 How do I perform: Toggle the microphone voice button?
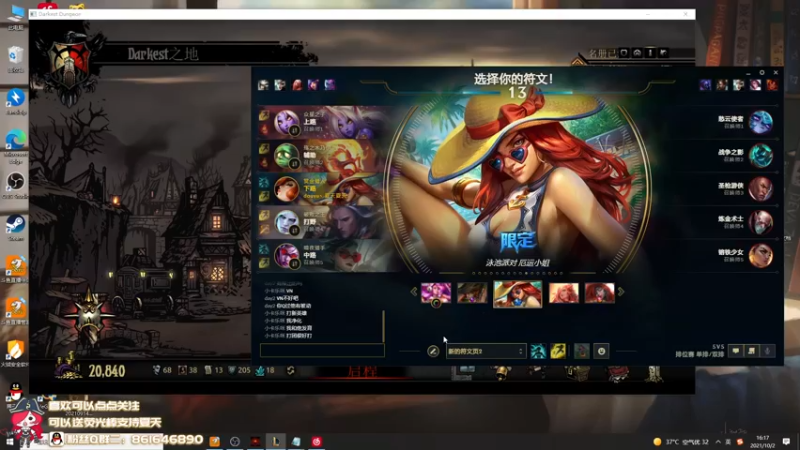(767, 351)
